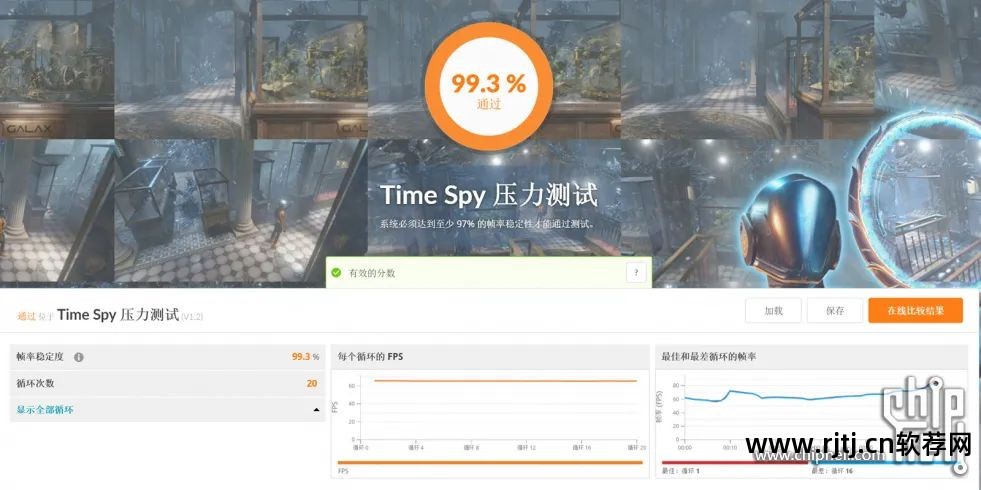981x490 pixels.
Task: Click the 保存 button
Action: (x=835, y=310)
